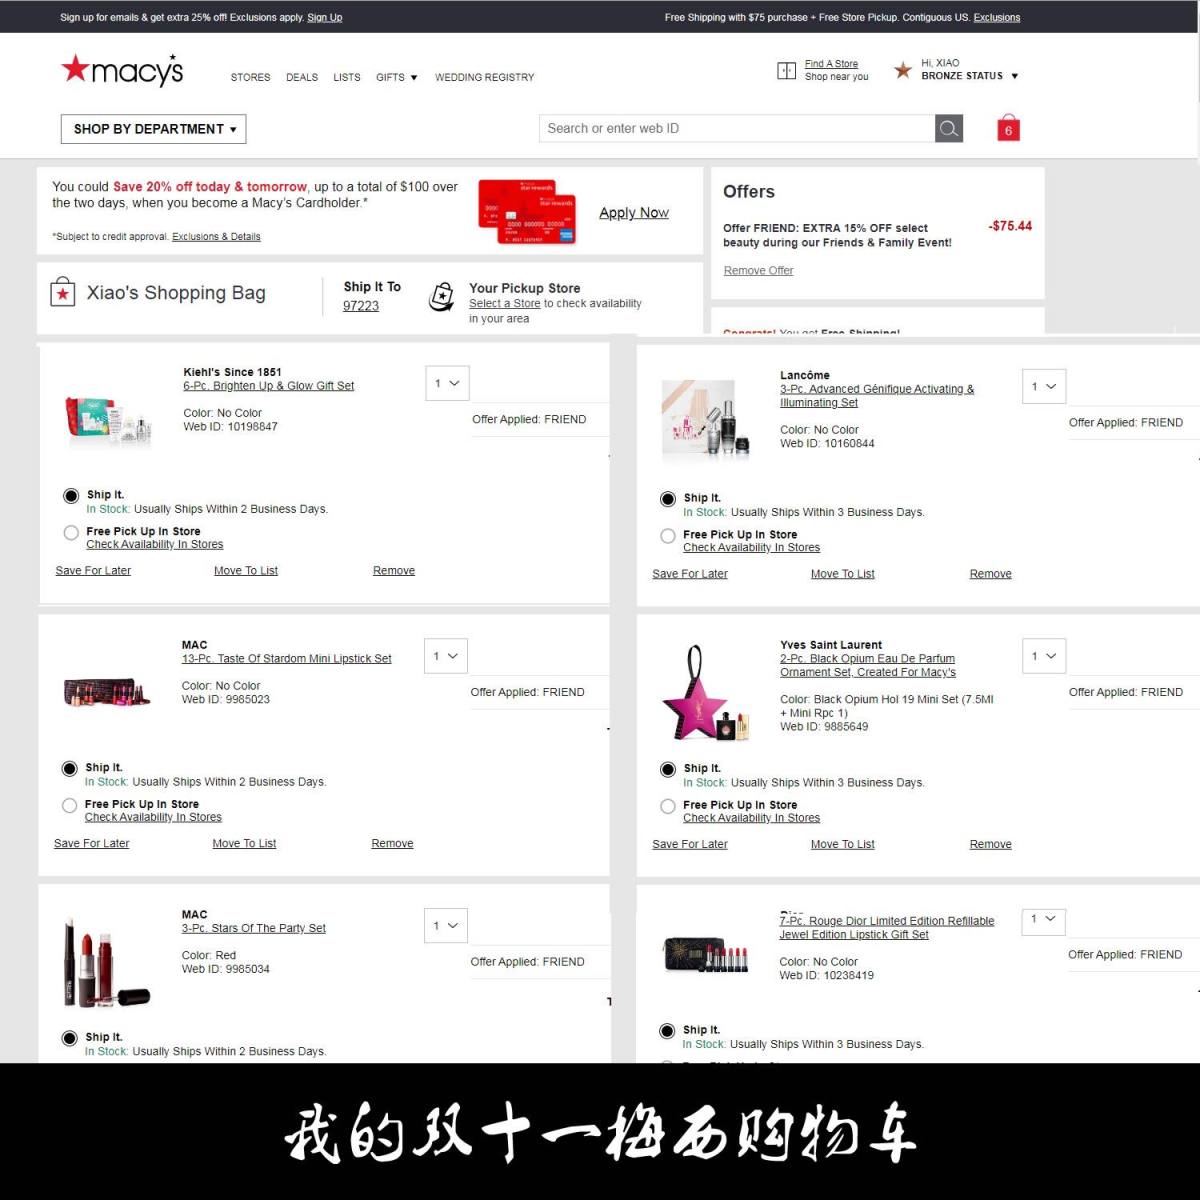This screenshot has width=1200, height=1200.
Task: Click free shipping Exclusions link
Action: 997,17
